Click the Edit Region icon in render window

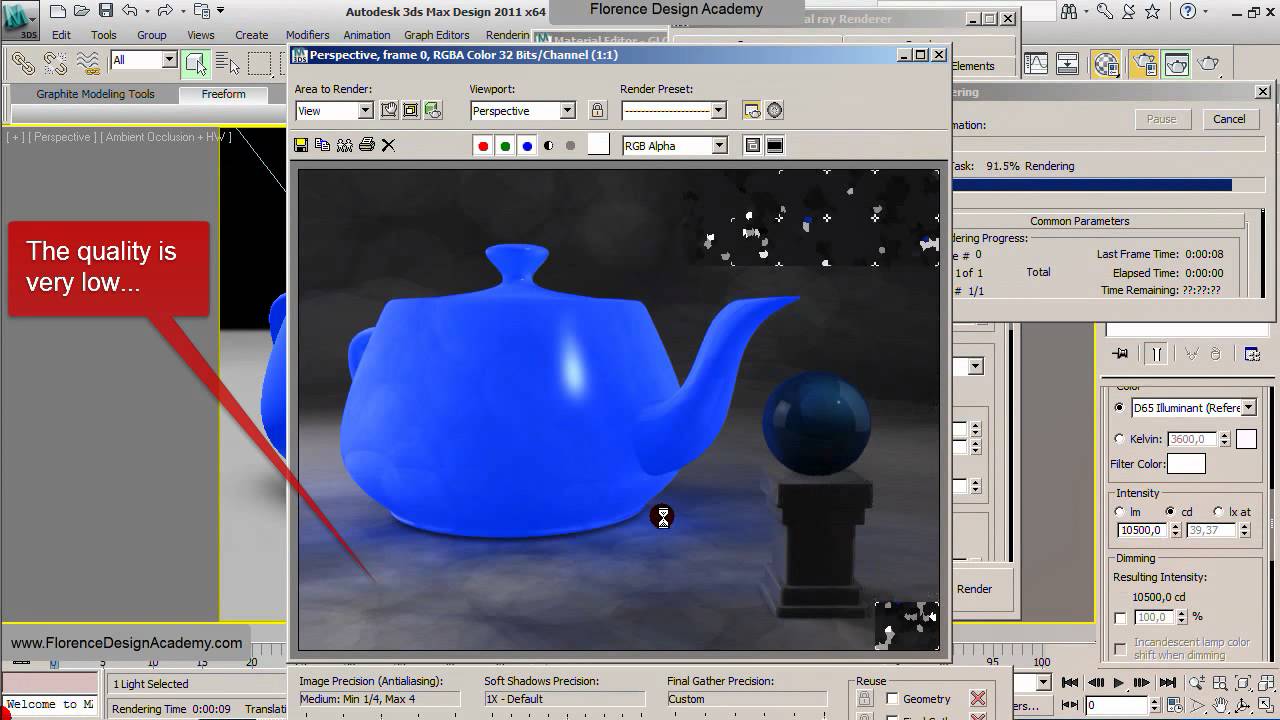pyautogui.click(x=389, y=110)
